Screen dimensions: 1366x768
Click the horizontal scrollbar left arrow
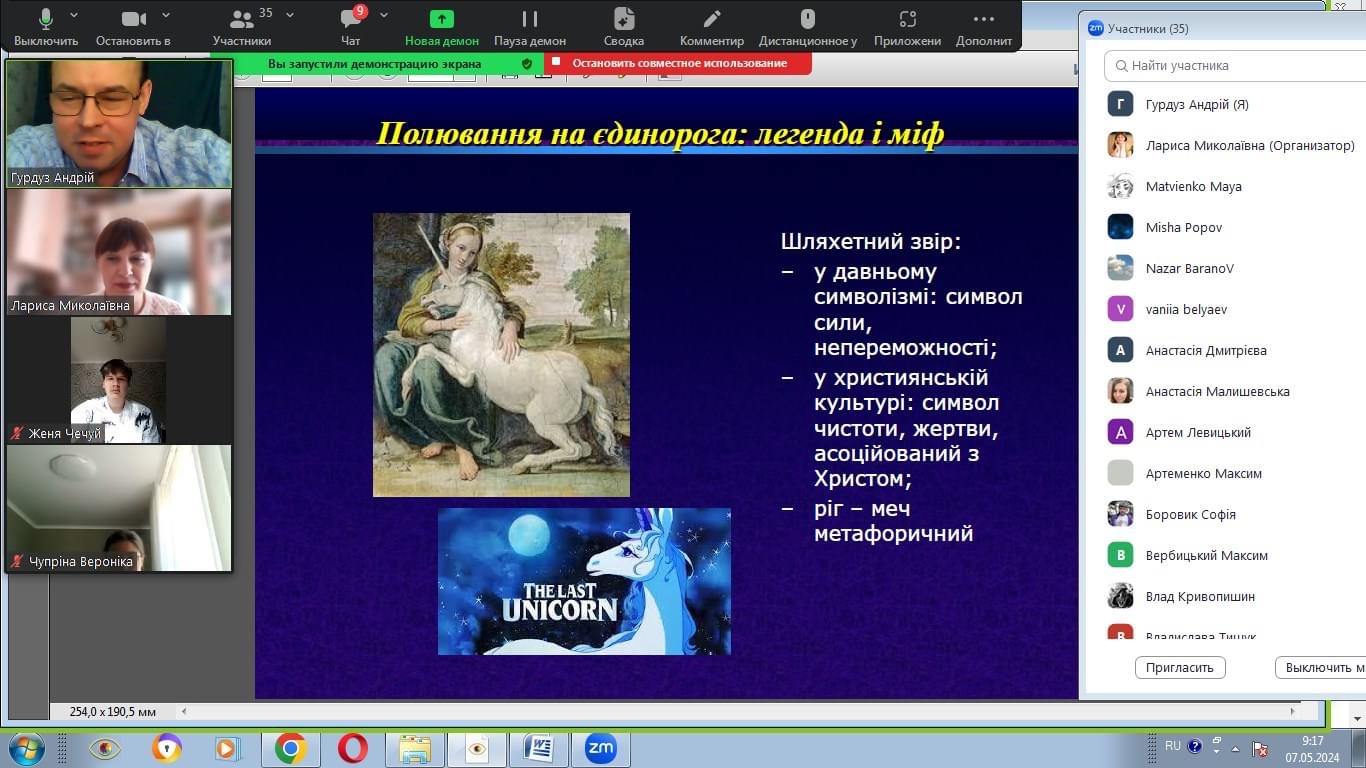point(183,712)
